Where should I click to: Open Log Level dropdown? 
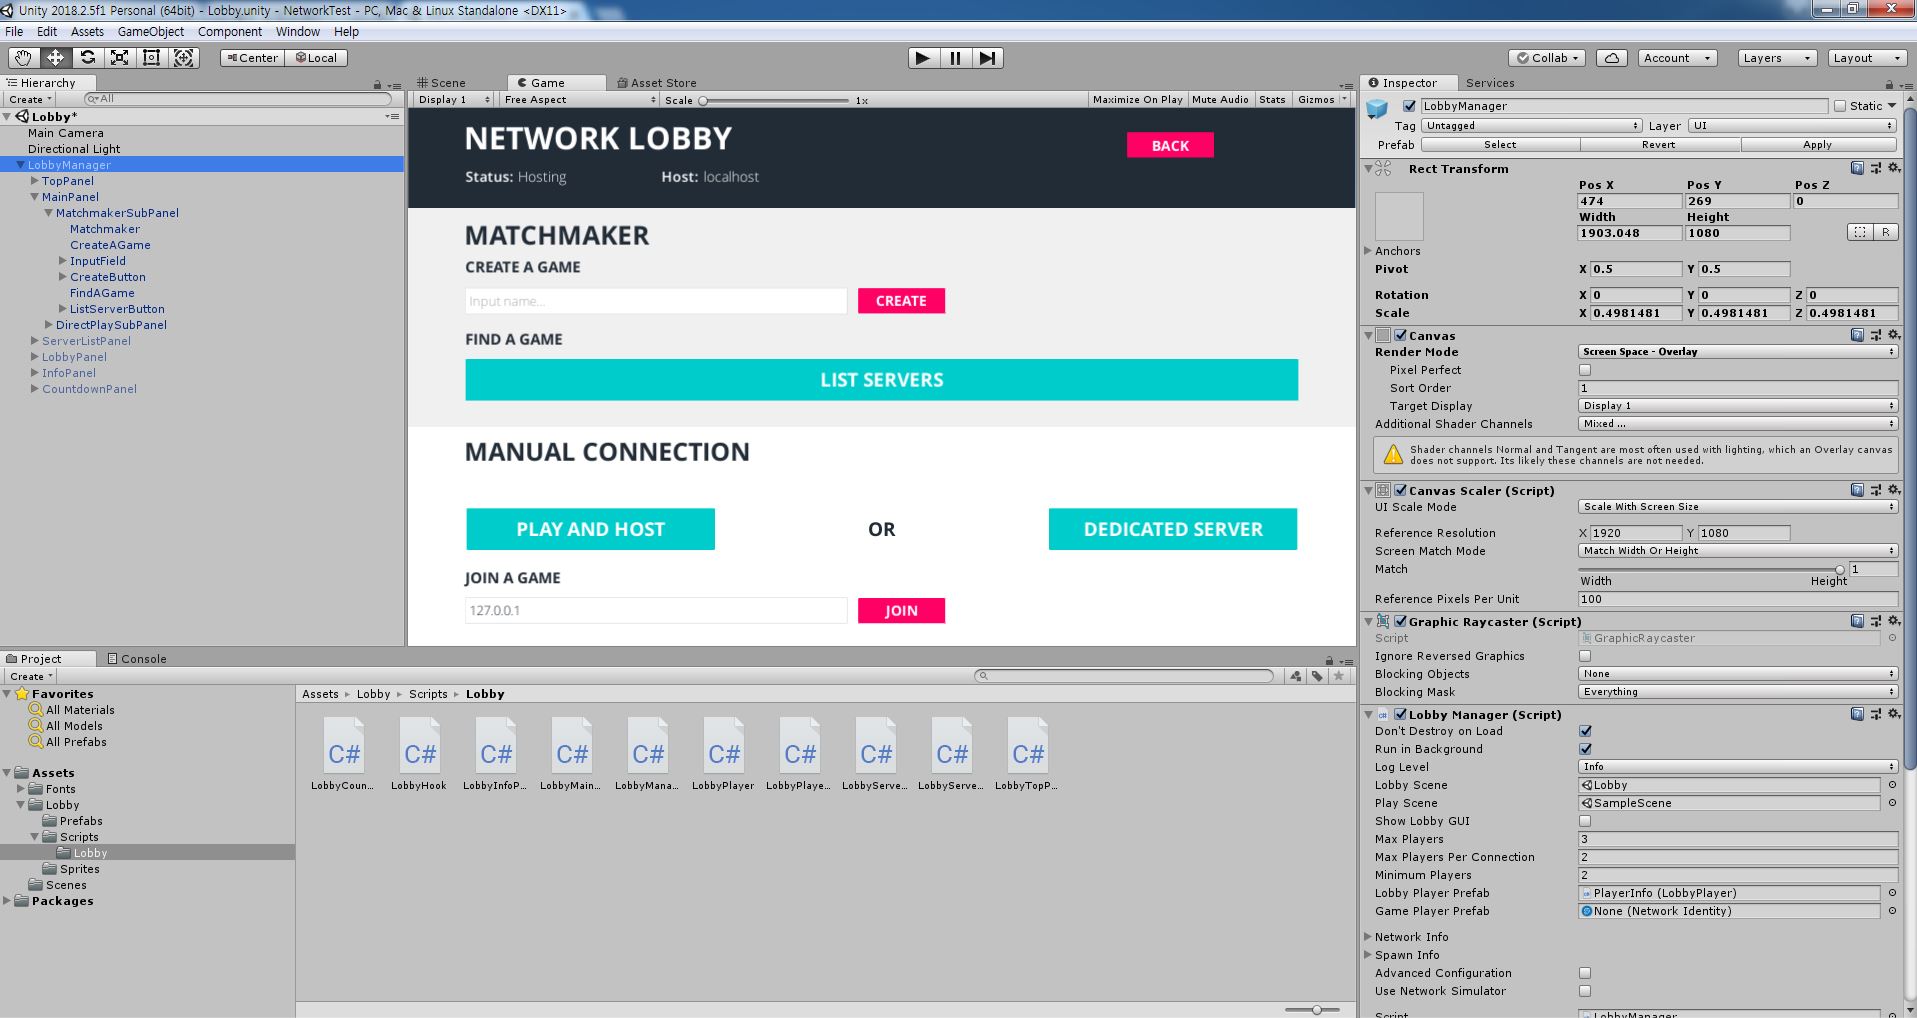1737,767
